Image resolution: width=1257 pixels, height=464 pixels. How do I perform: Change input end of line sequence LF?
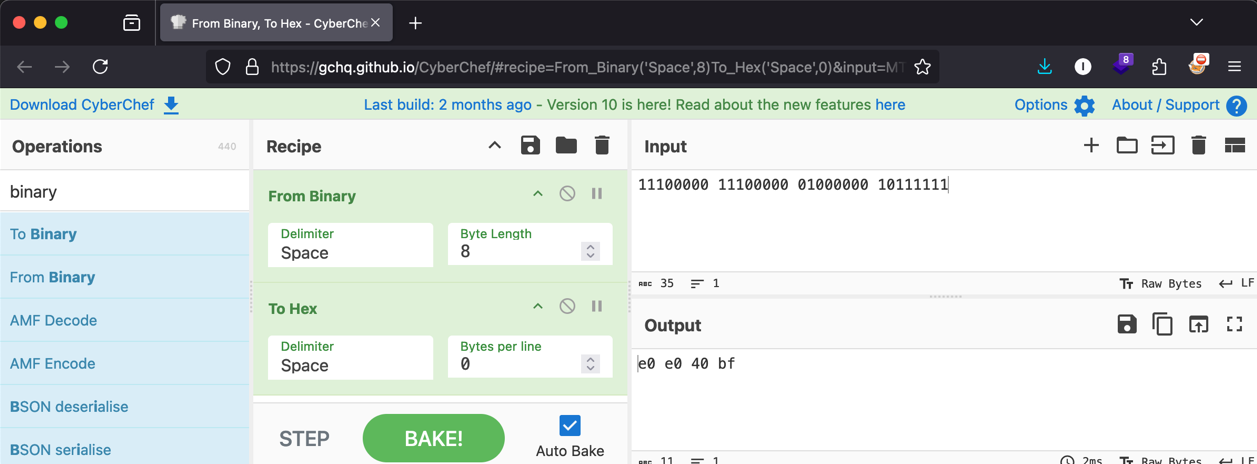tap(1236, 283)
